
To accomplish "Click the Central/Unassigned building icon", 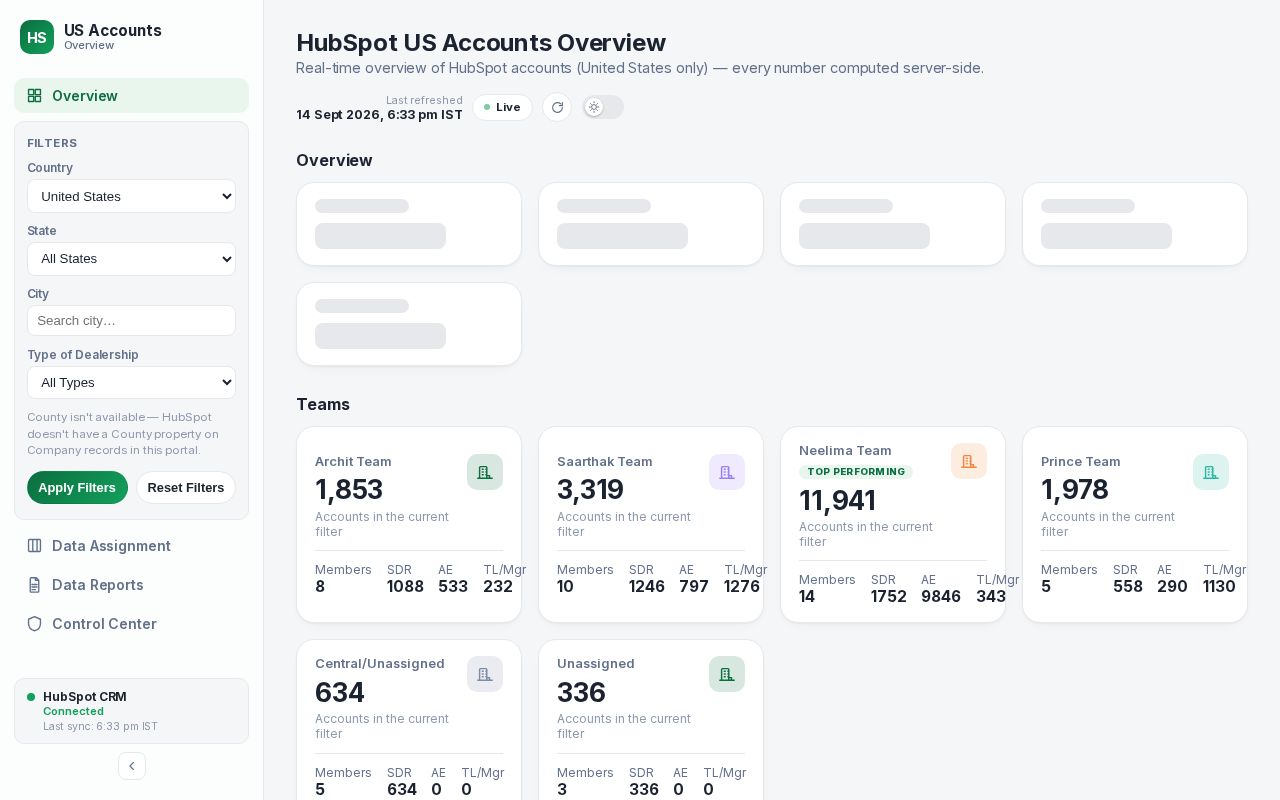I will 485,674.
